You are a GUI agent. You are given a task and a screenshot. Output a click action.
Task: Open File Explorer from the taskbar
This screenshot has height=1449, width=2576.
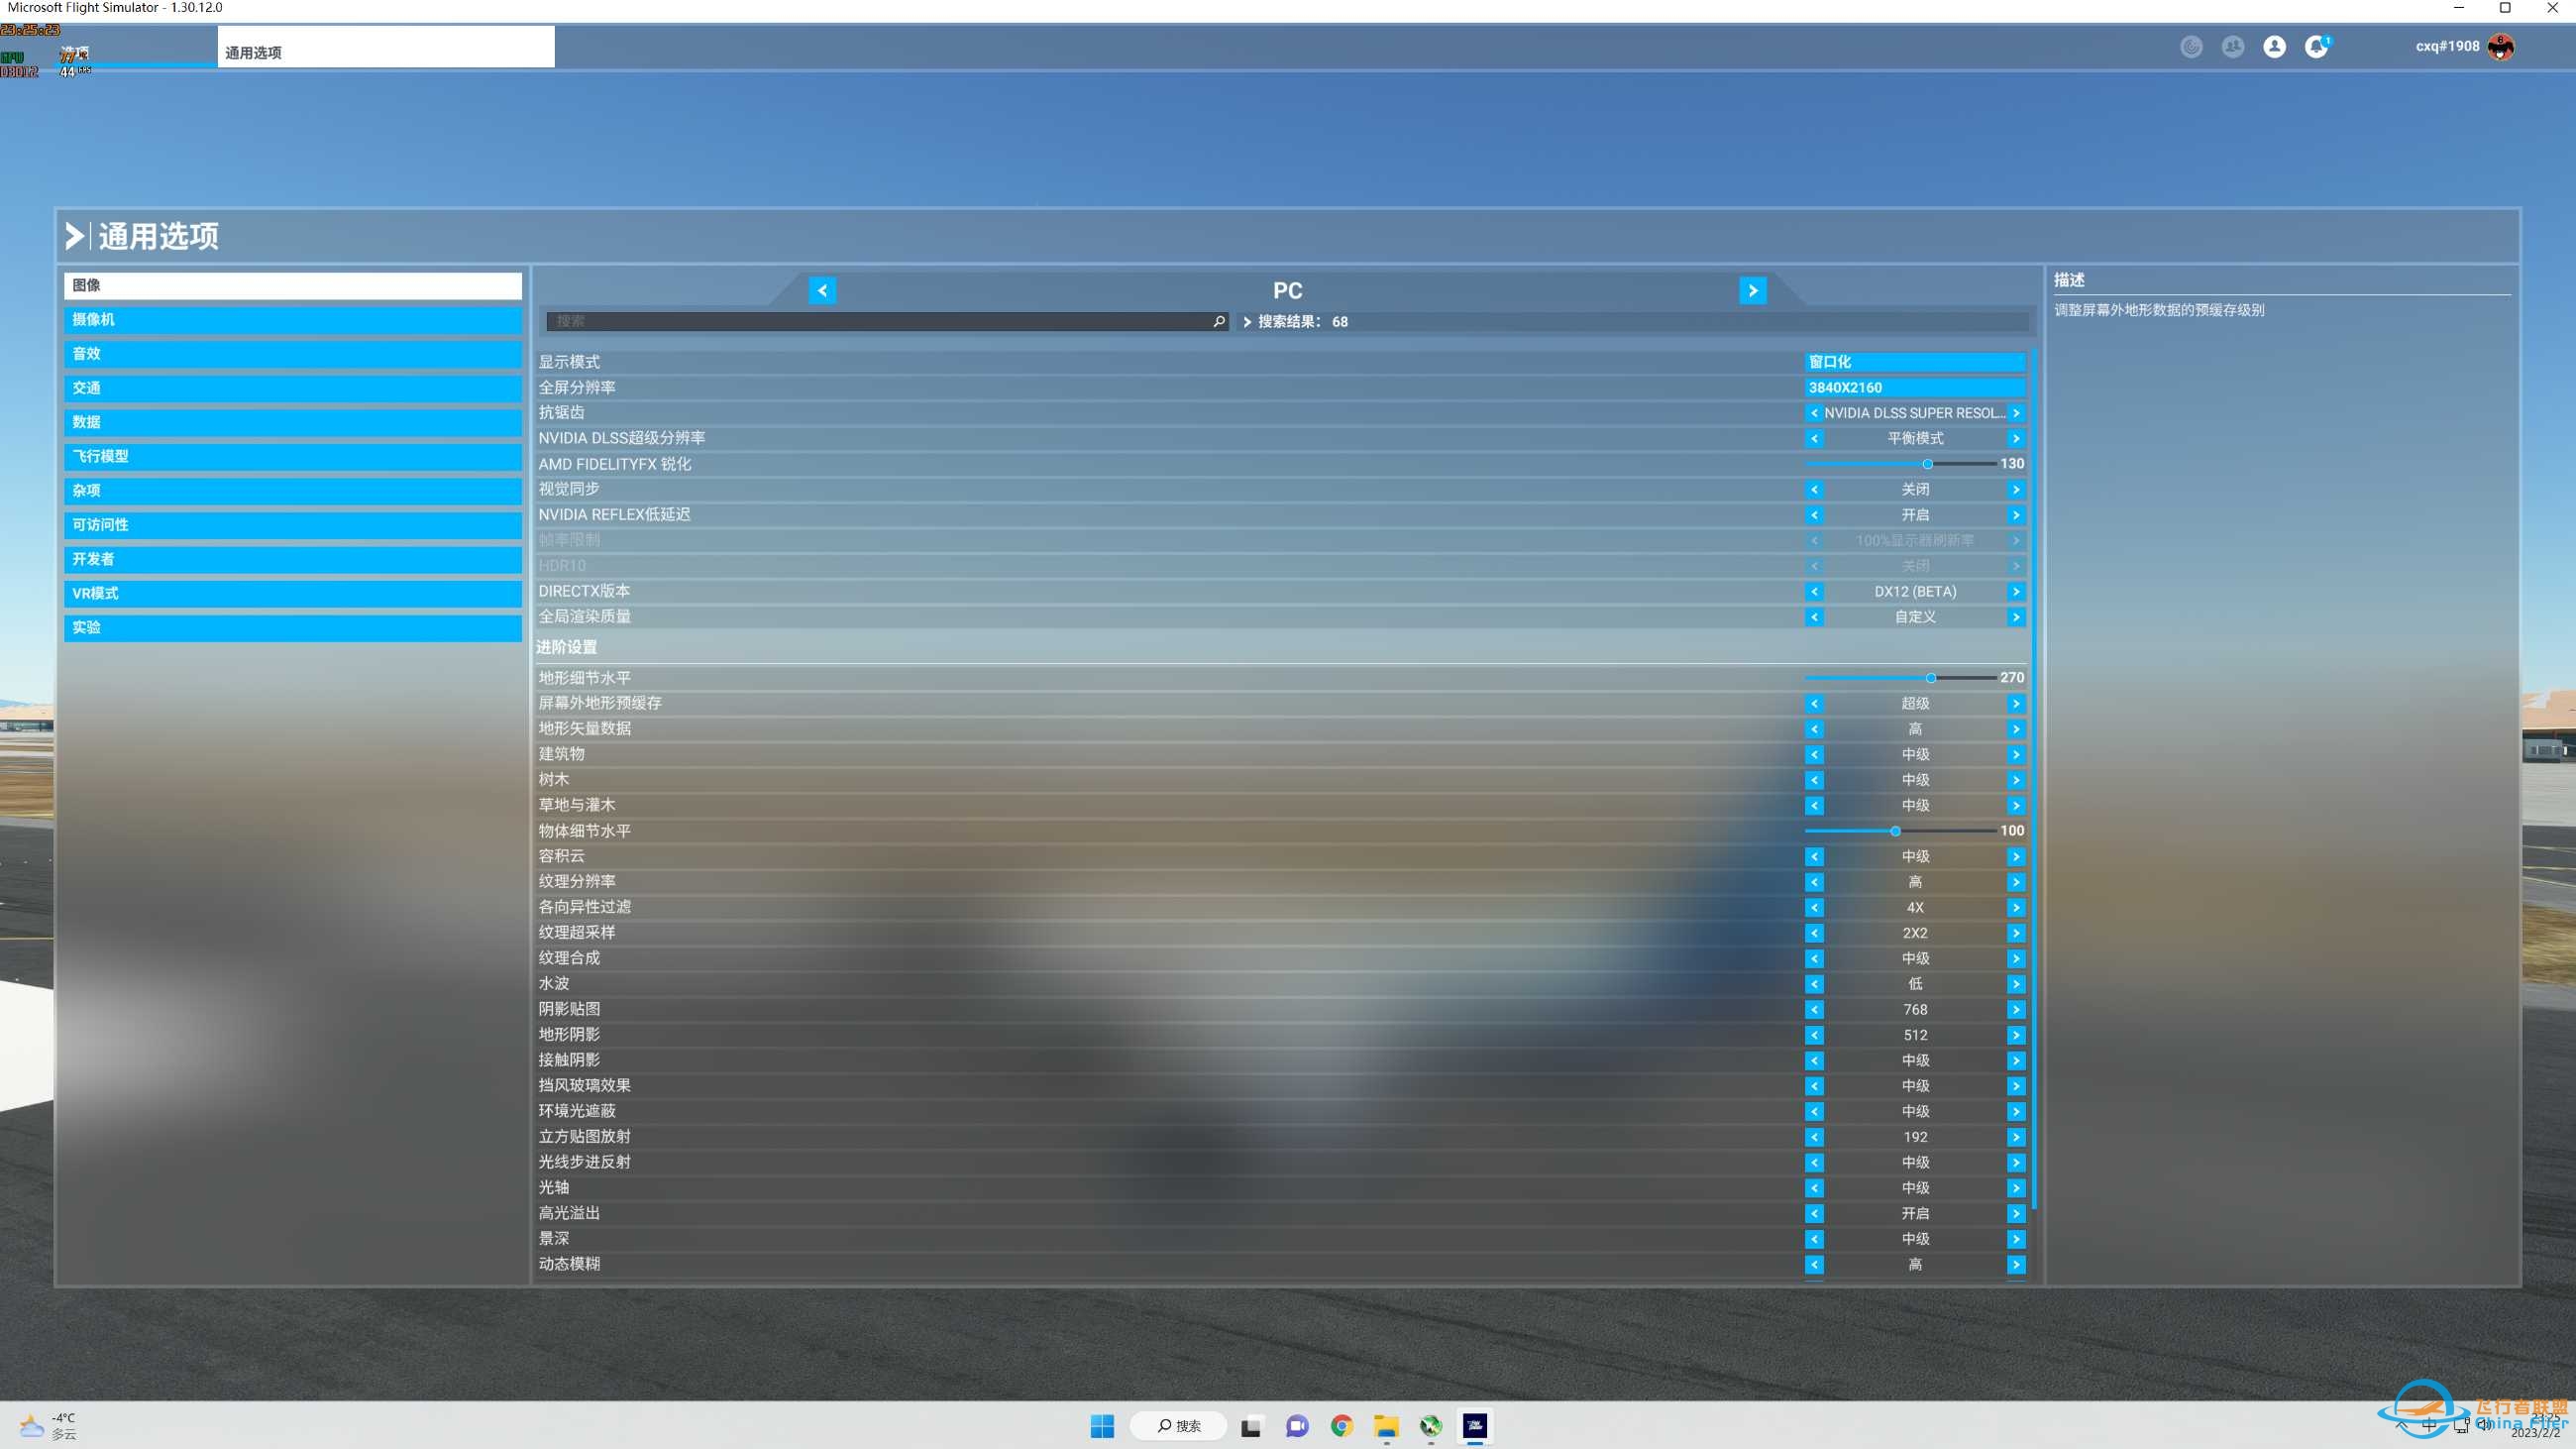[1386, 1425]
